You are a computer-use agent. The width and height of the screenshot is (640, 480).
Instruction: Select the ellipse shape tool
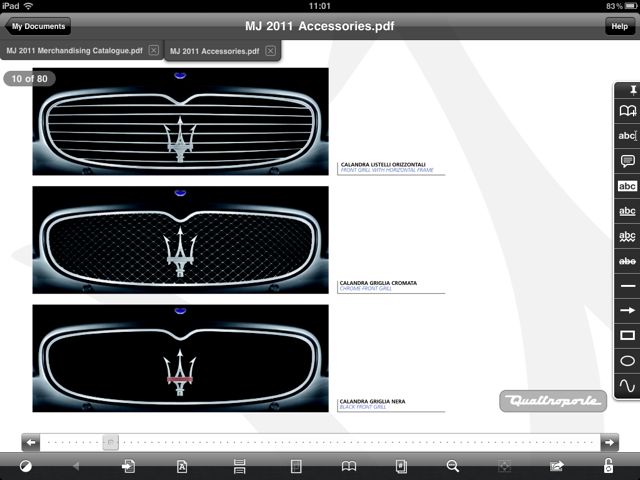tap(627, 361)
